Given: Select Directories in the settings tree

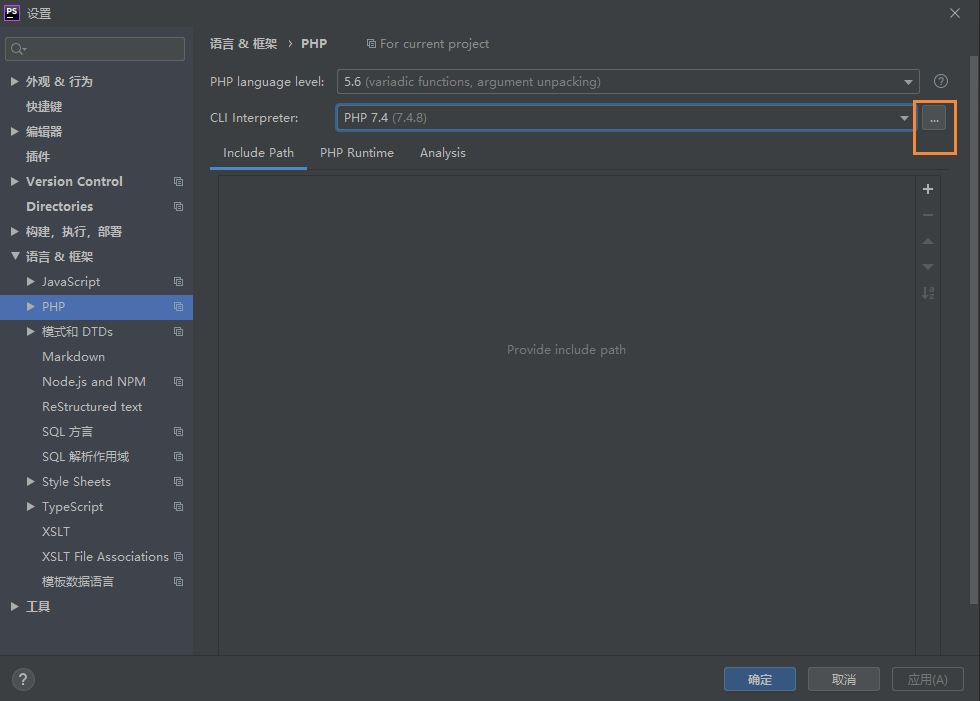Looking at the screenshot, I should tap(59, 207).
